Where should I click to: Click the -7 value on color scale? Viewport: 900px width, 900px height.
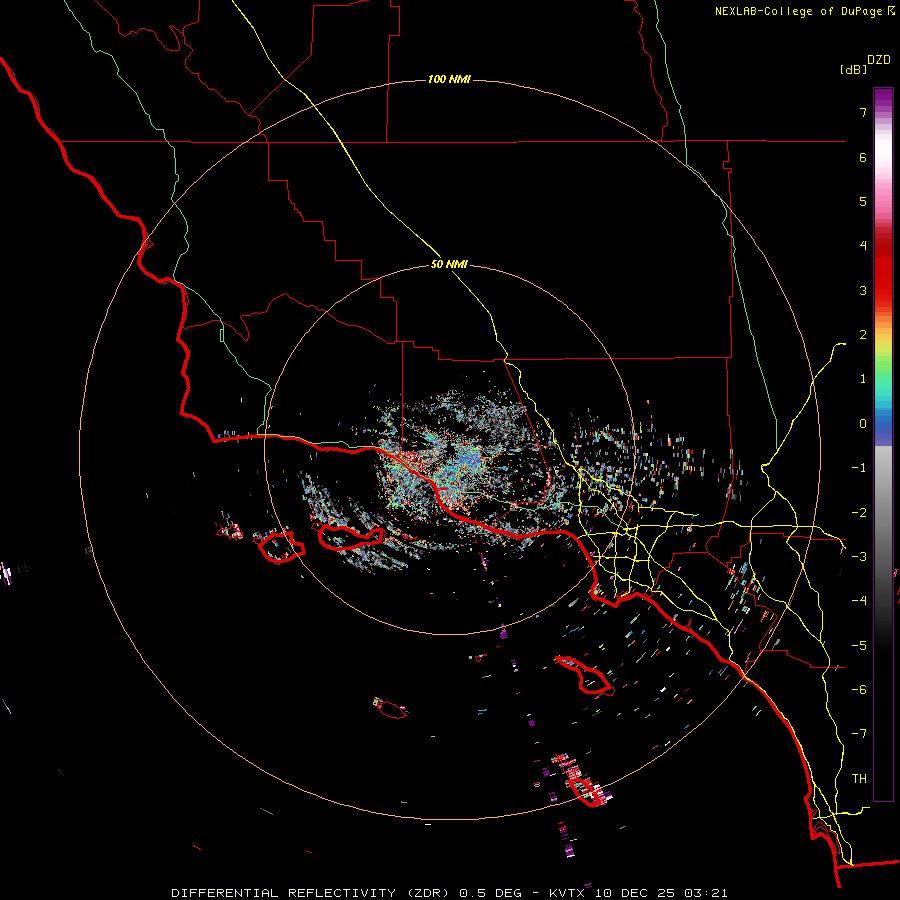point(859,734)
